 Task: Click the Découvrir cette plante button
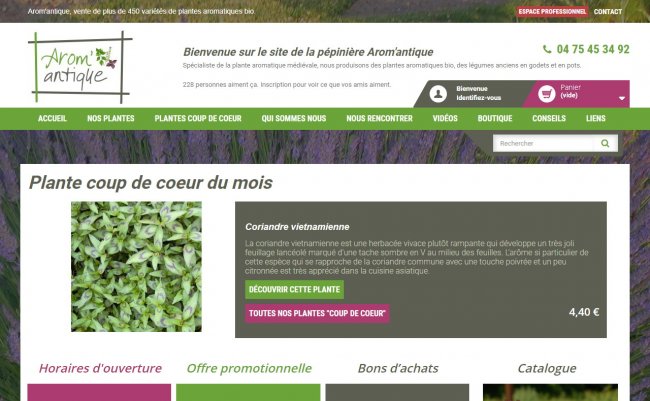point(294,289)
